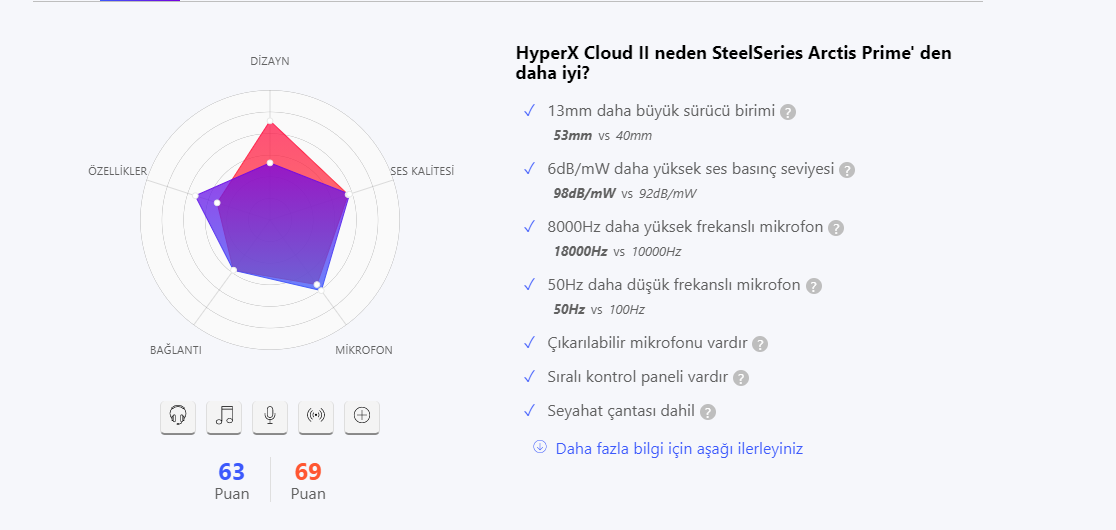Click the BAĞLANTI axis label
Screen dimensions: 1116x530
coord(176,350)
